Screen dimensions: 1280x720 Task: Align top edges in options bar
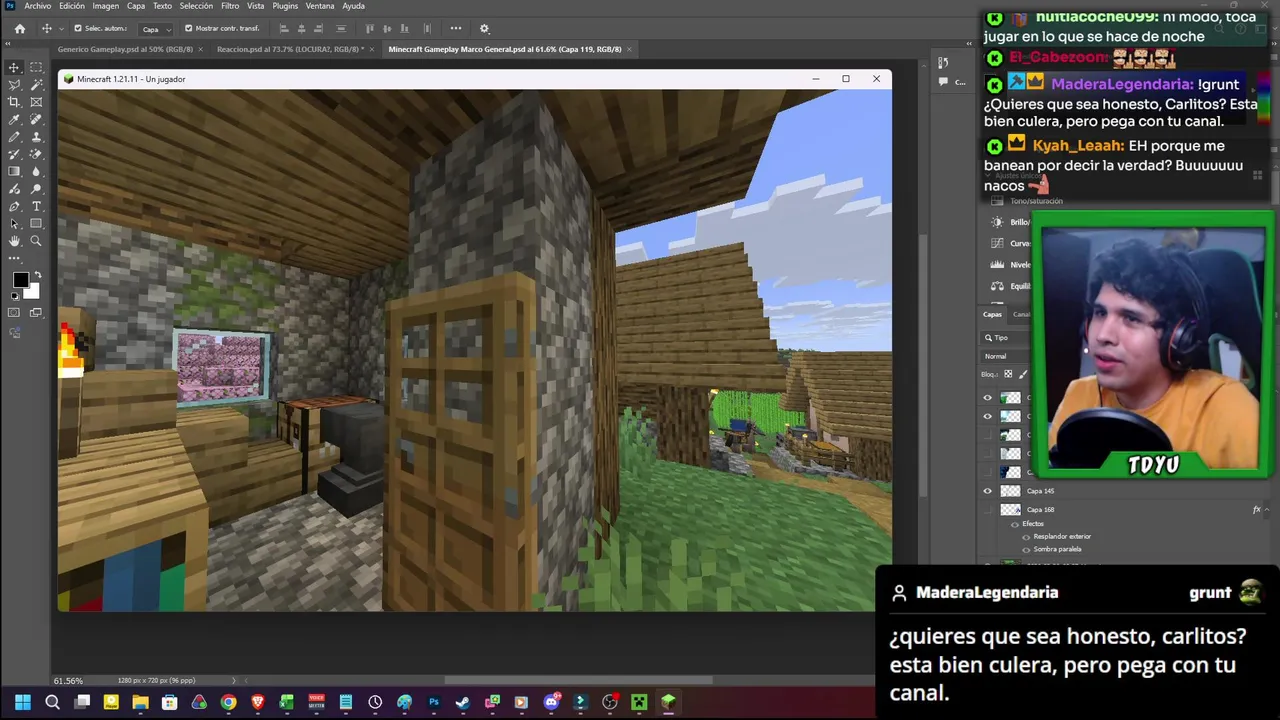coord(370,28)
